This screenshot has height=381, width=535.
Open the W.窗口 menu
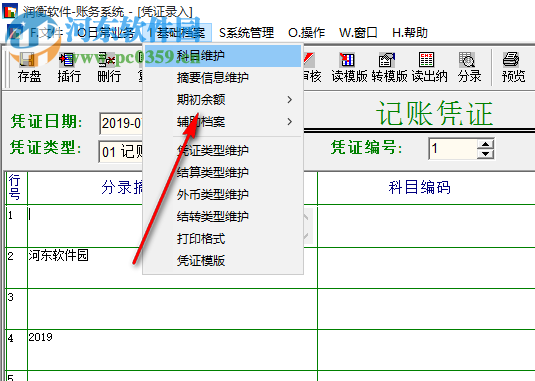tap(358, 33)
